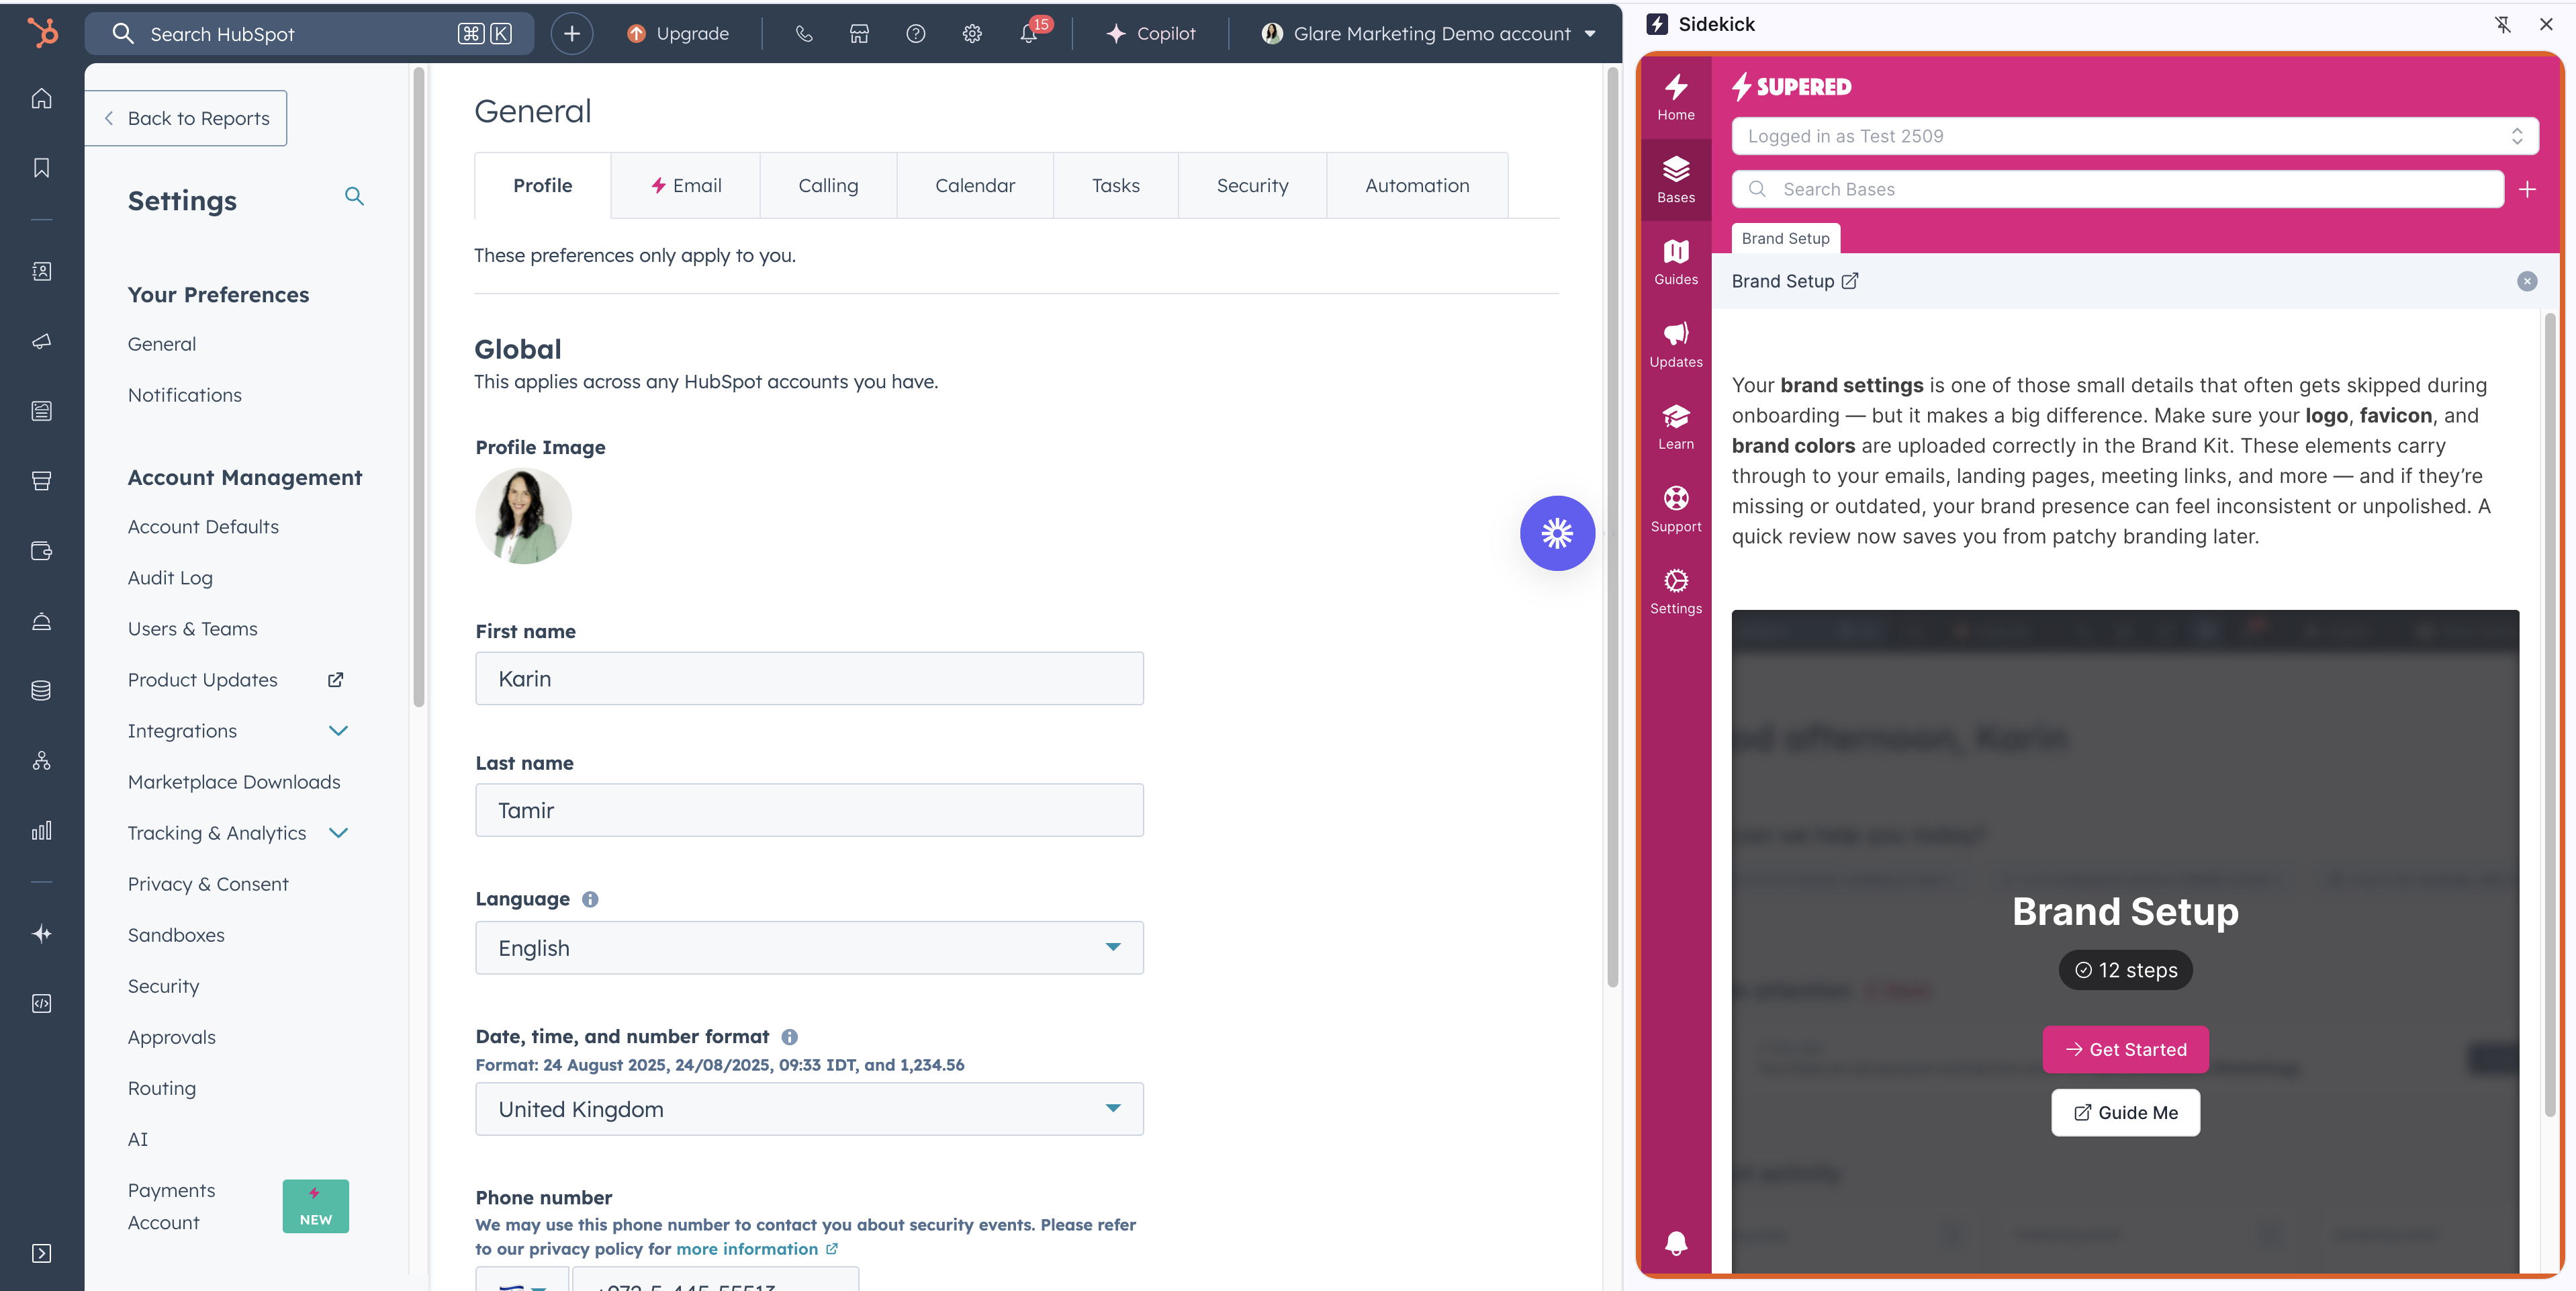
Task: Open Data Management database icon in left rail
Action: (41, 690)
